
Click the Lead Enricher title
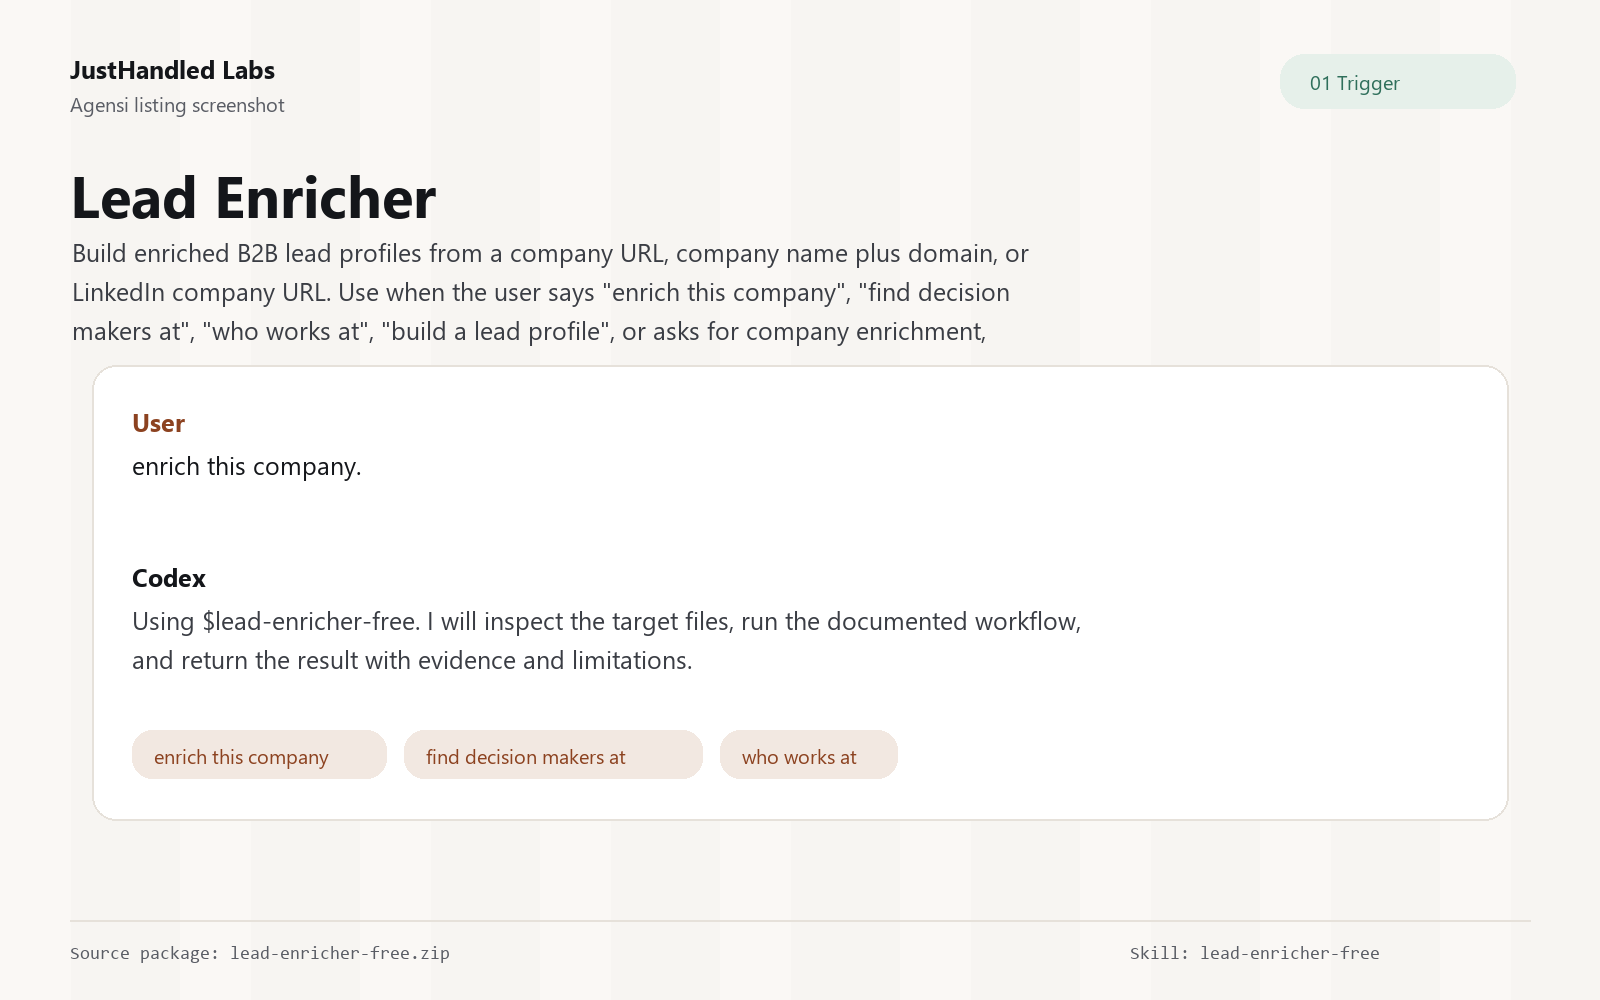pyautogui.click(x=254, y=198)
